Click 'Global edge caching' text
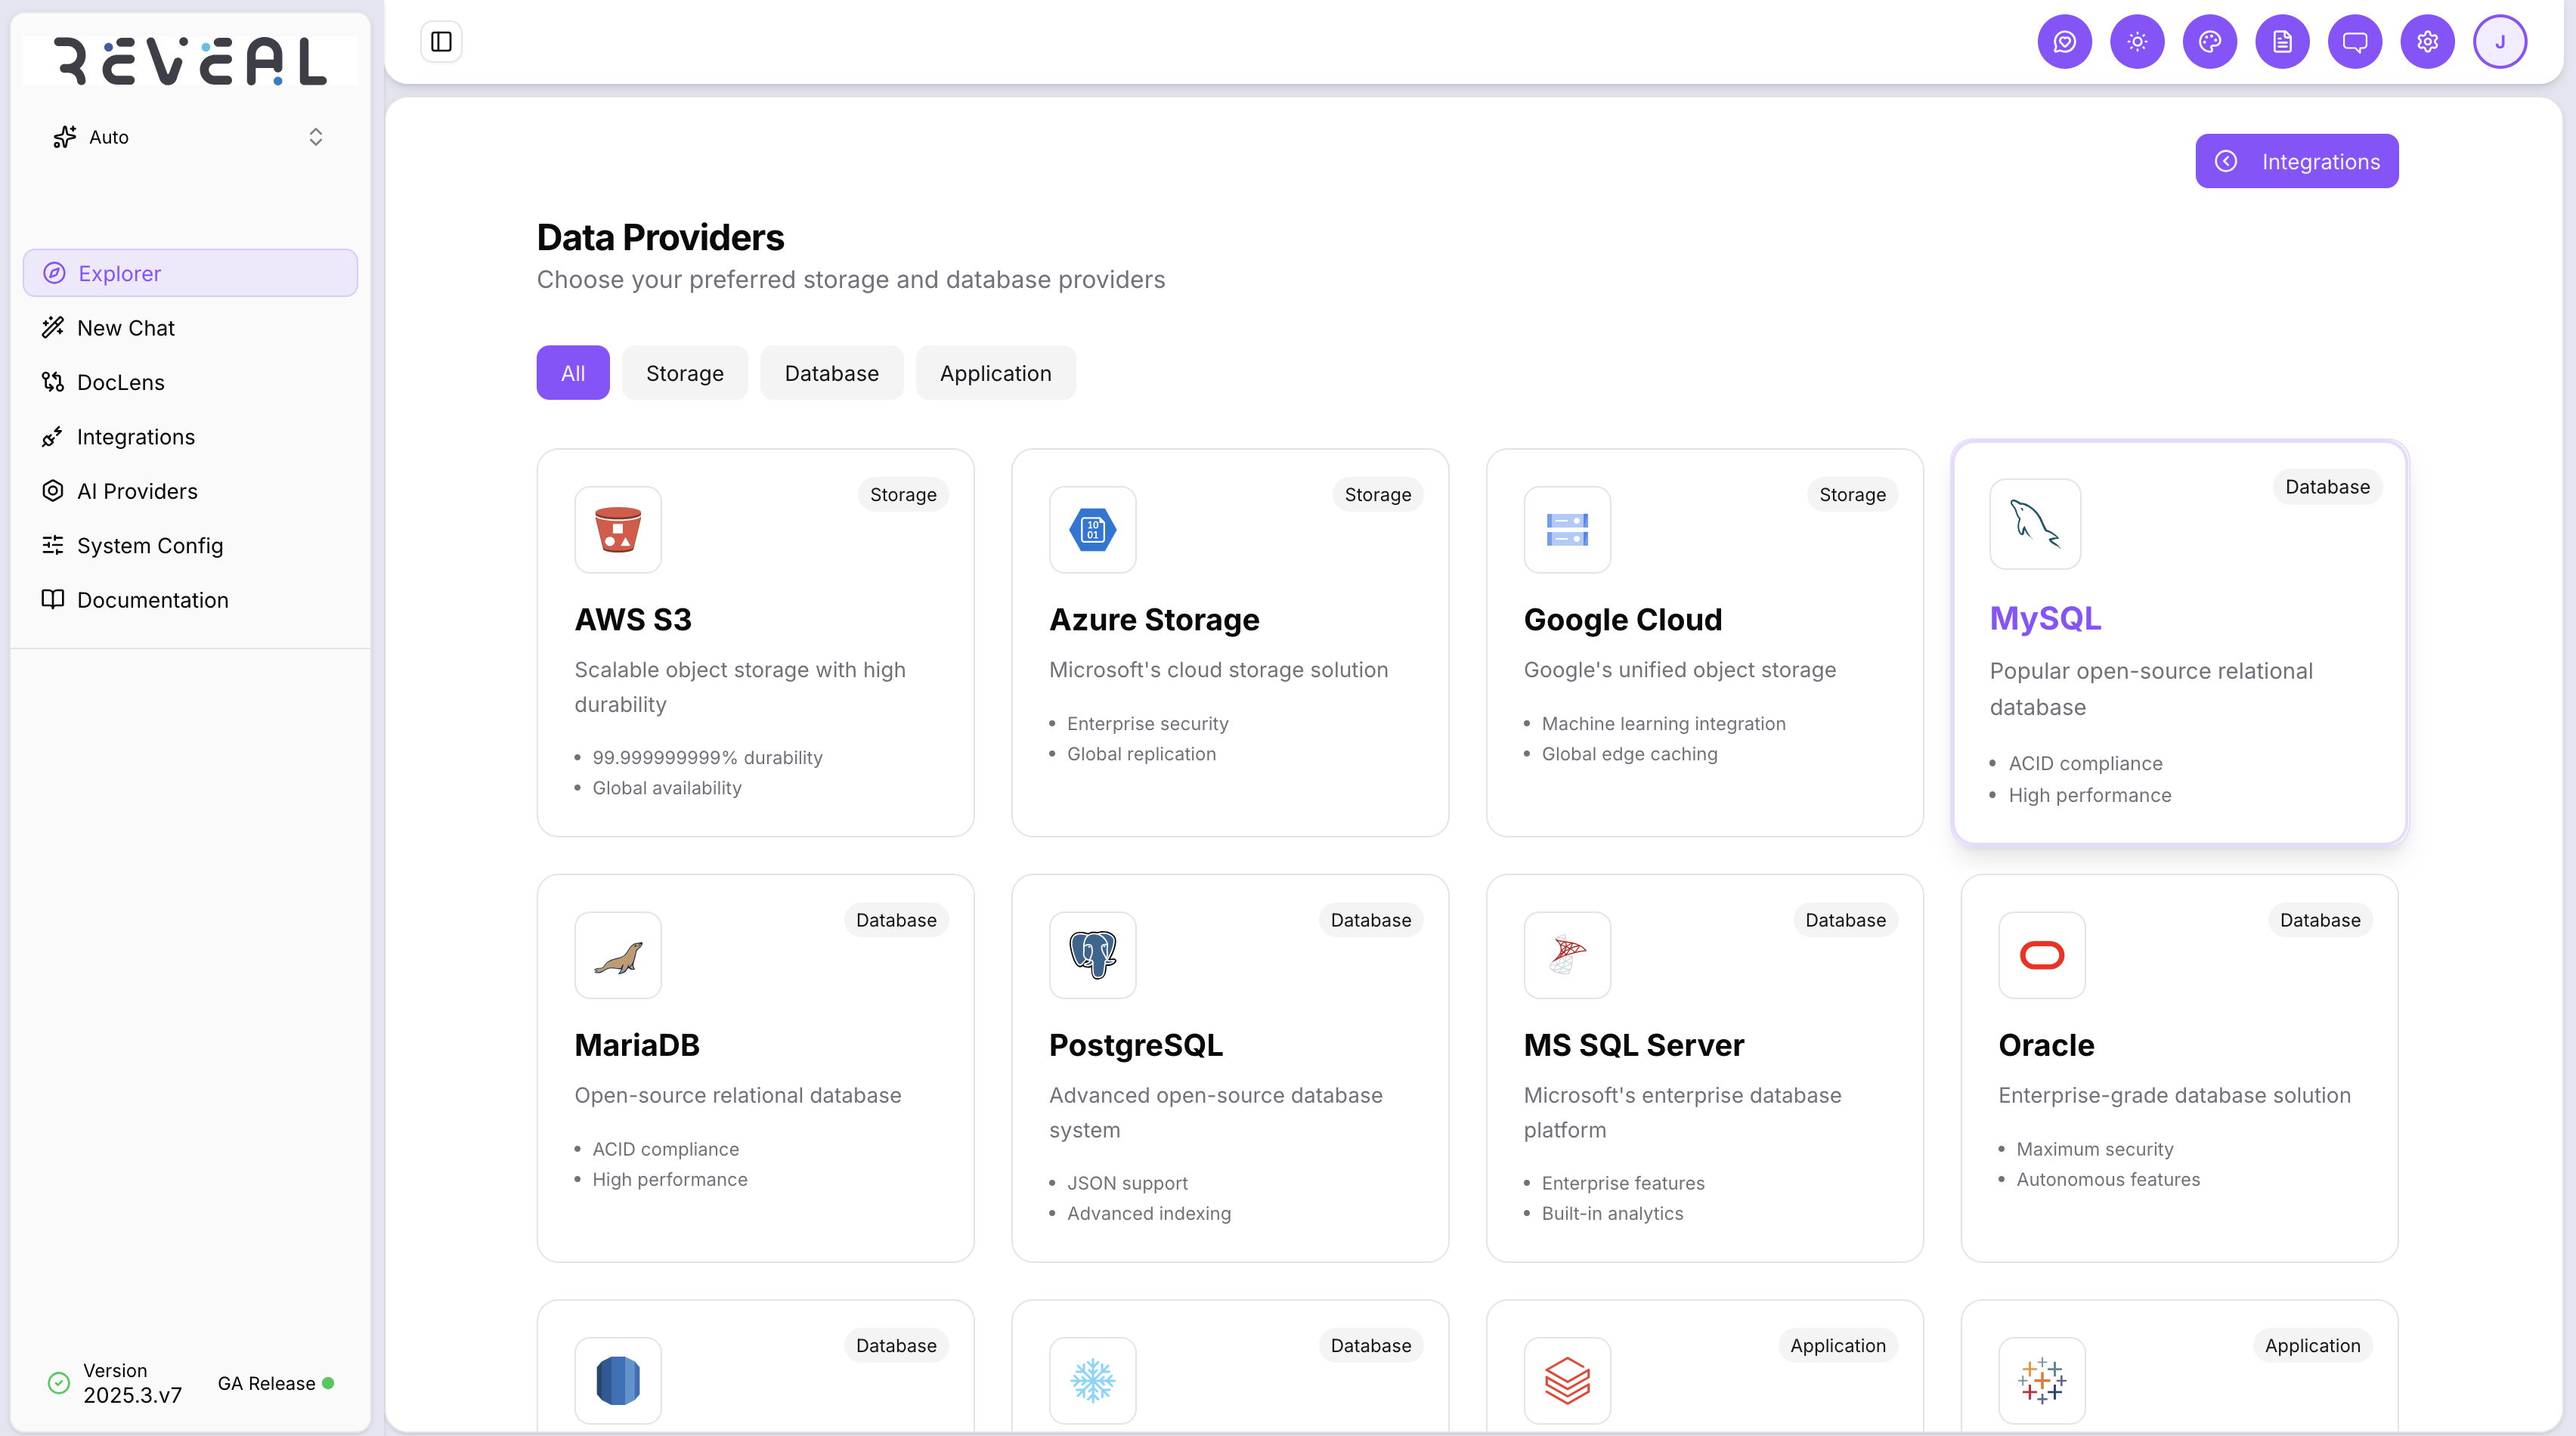2576x1436 pixels. click(x=1629, y=754)
